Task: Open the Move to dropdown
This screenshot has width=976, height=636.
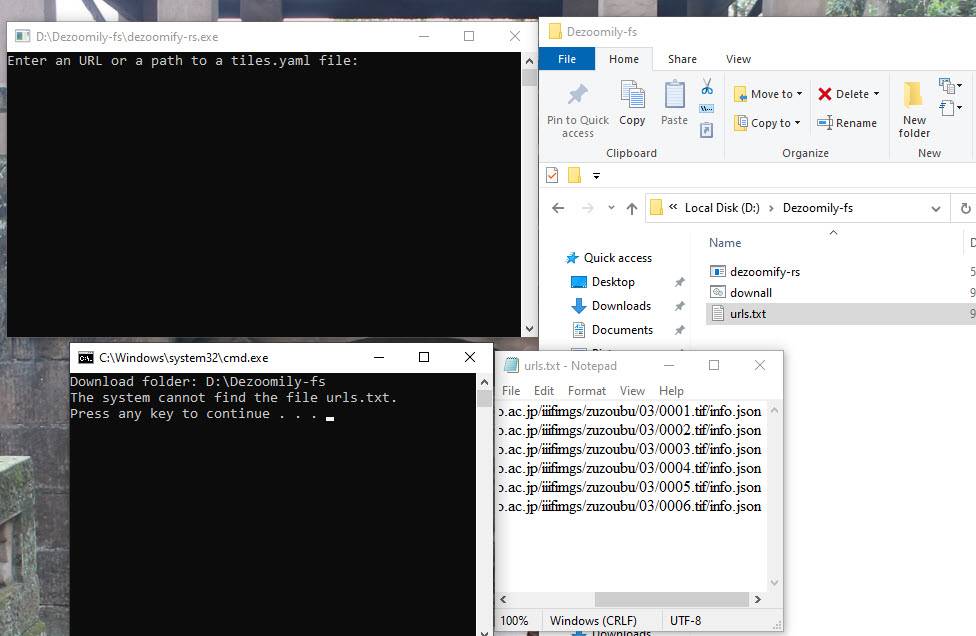Action: (768, 94)
